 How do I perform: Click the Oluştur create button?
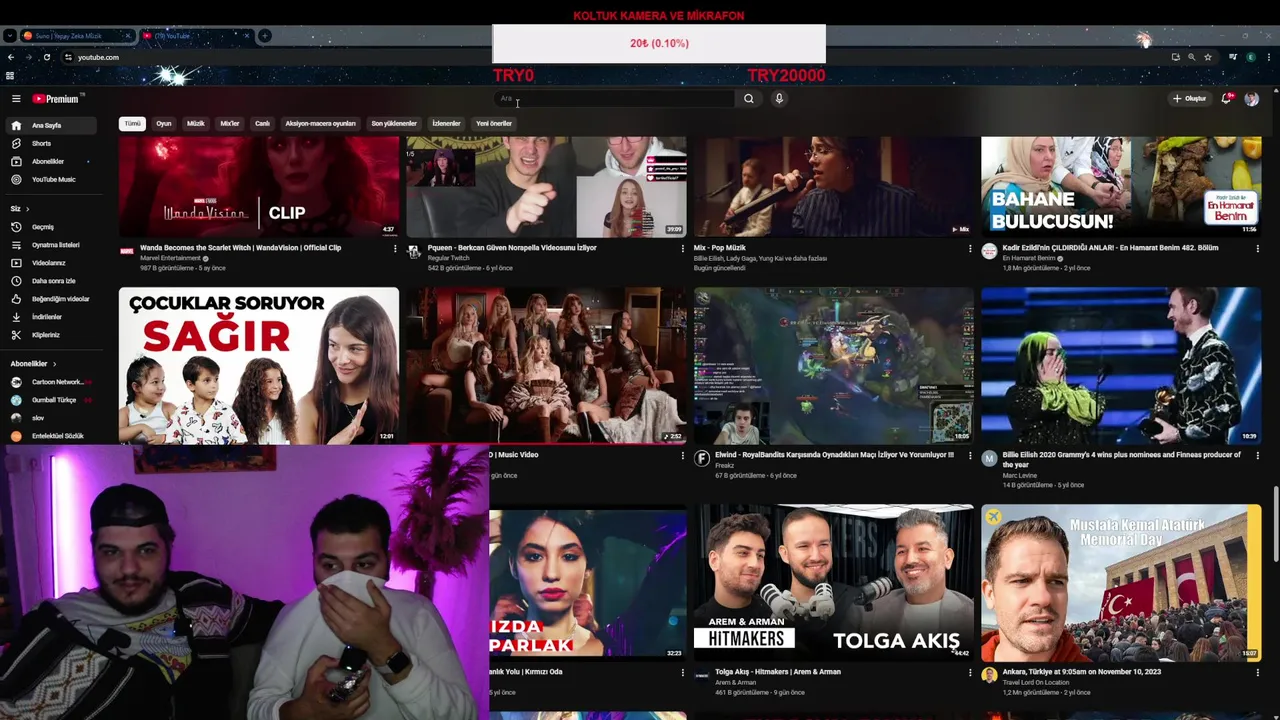tap(1189, 99)
